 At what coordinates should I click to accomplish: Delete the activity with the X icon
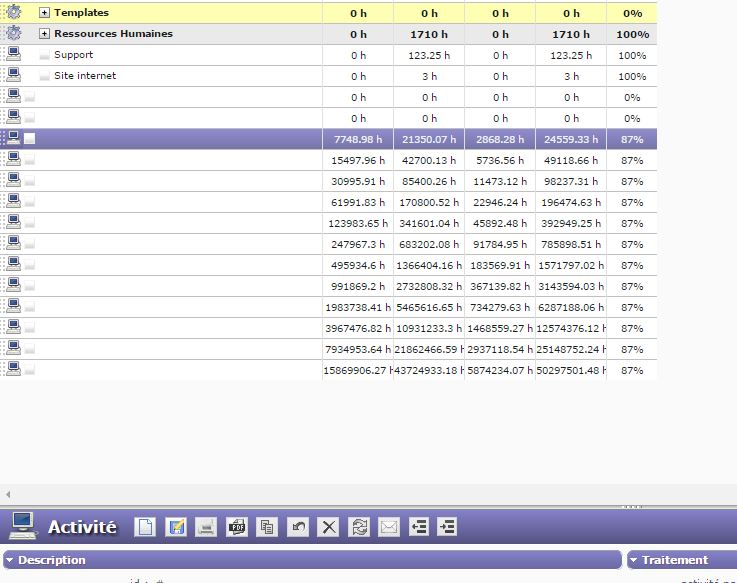coord(328,527)
